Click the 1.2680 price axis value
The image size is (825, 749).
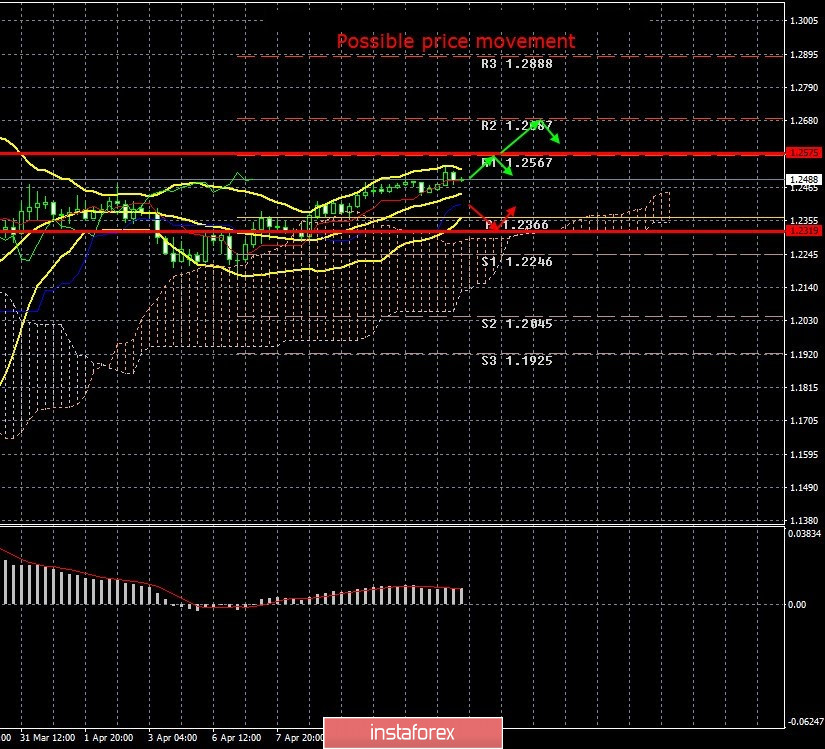click(x=804, y=121)
